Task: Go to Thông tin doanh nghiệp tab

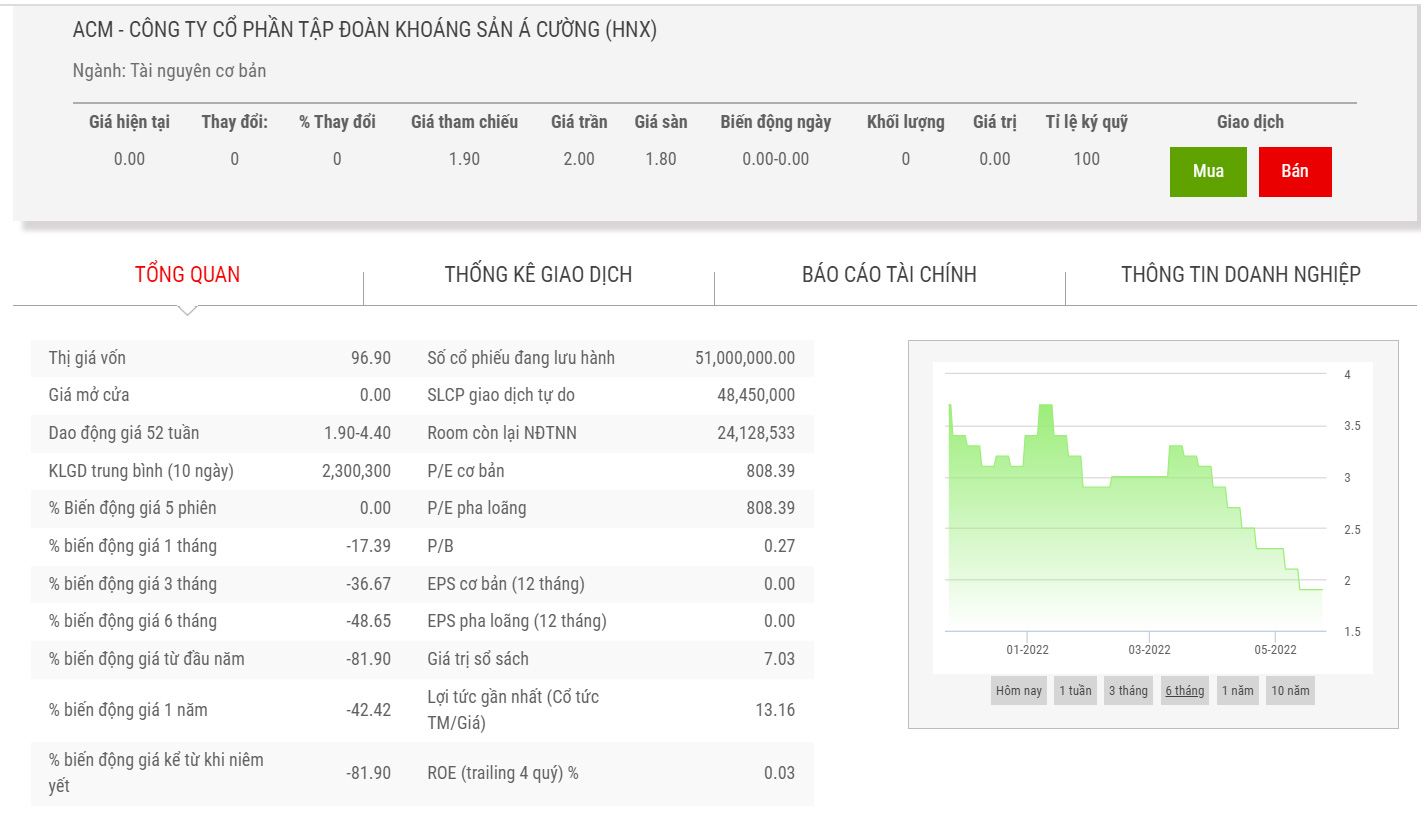Action: click(x=1240, y=274)
